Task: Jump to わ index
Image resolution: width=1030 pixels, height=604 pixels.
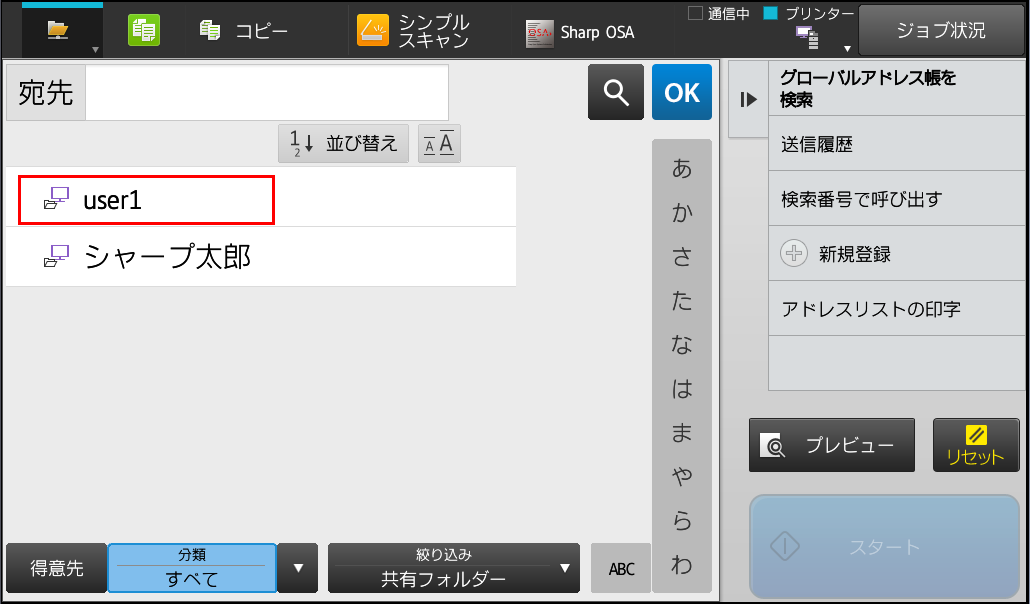Action: click(682, 565)
